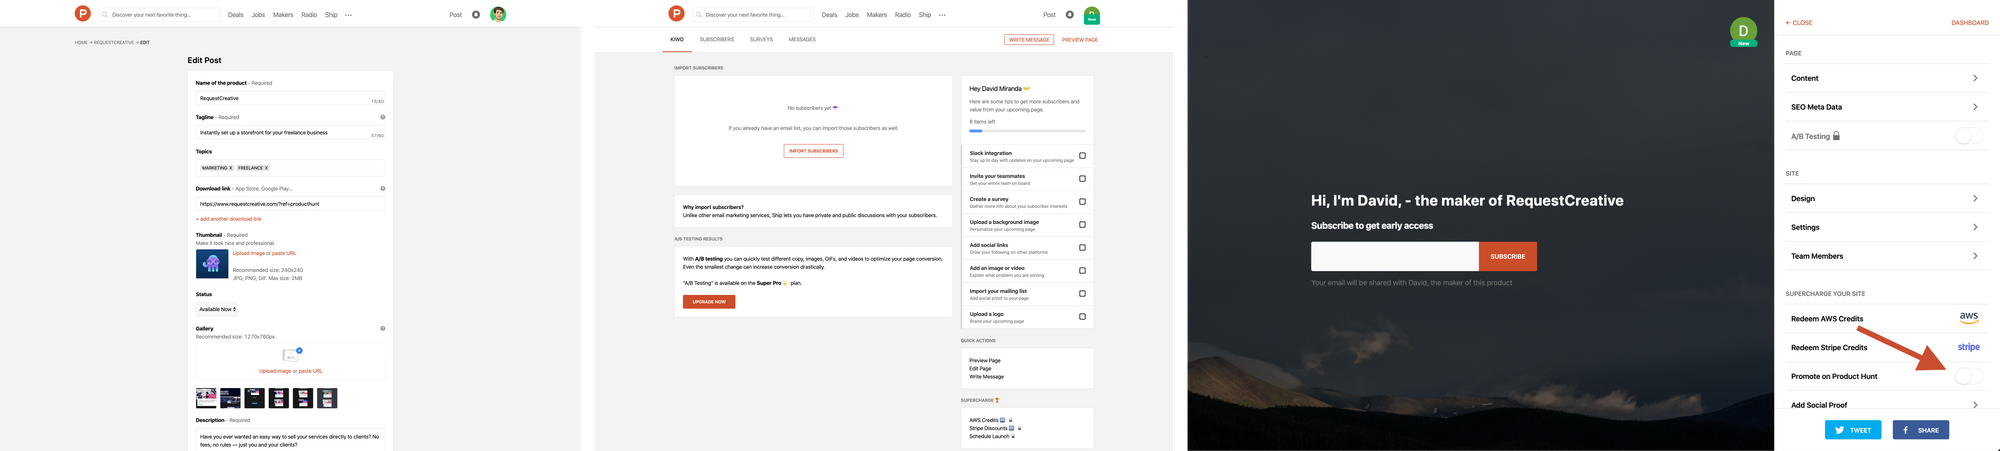The image size is (2000, 451).
Task: Expand the SEO Meta Data section
Action: tap(1881, 107)
